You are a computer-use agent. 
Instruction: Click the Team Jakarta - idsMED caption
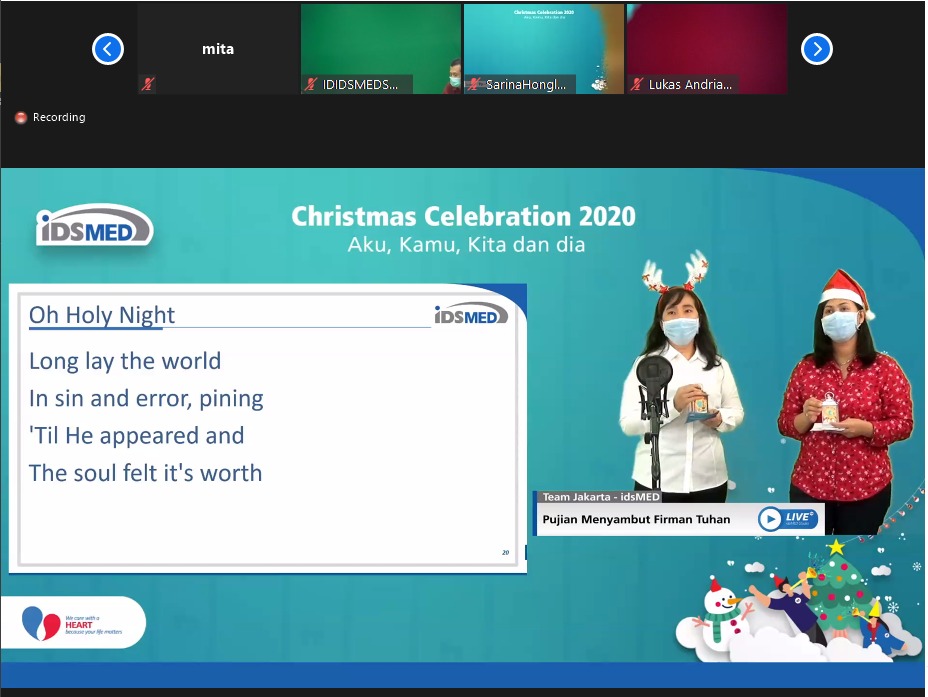point(601,497)
